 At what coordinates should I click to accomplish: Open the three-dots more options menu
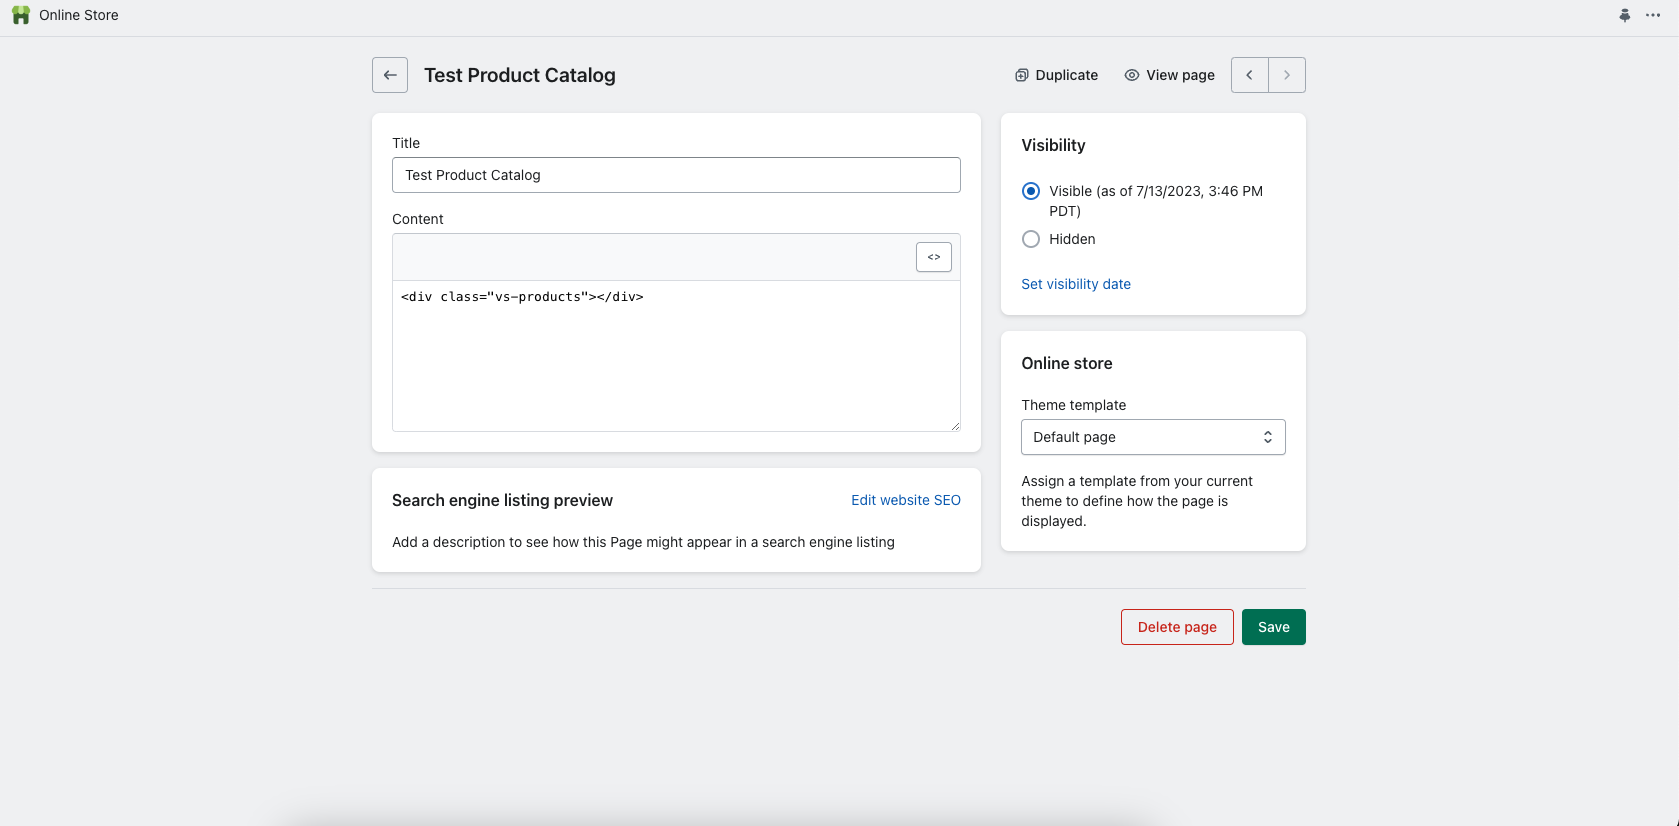[1653, 15]
